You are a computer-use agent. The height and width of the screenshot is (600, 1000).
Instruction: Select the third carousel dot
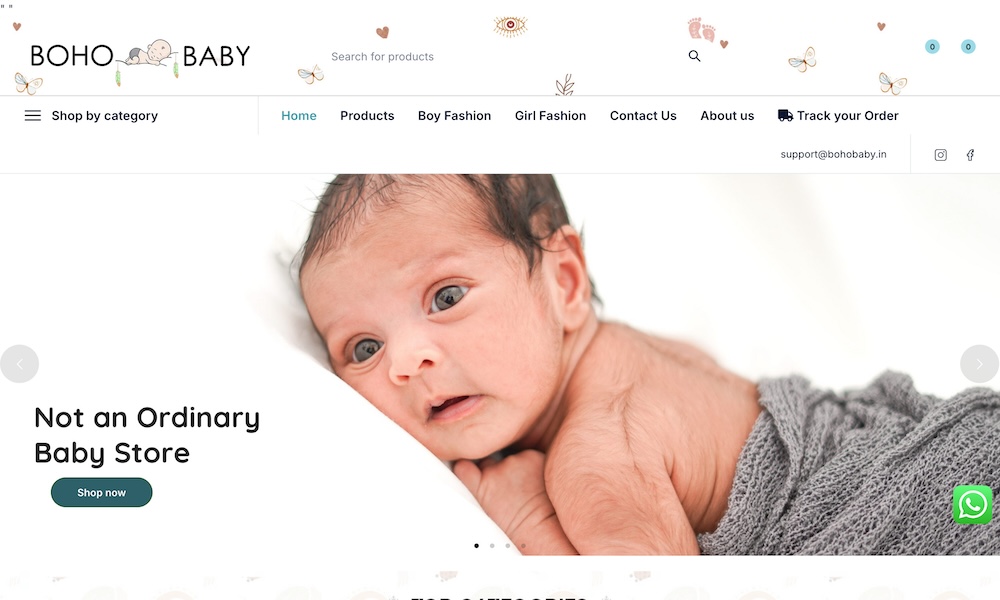click(508, 546)
